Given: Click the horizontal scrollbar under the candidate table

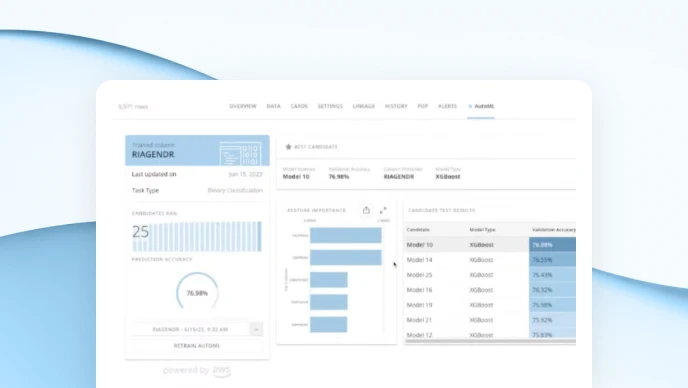Looking at the screenshot, I should pyautogui.click(x=490, y=341).
